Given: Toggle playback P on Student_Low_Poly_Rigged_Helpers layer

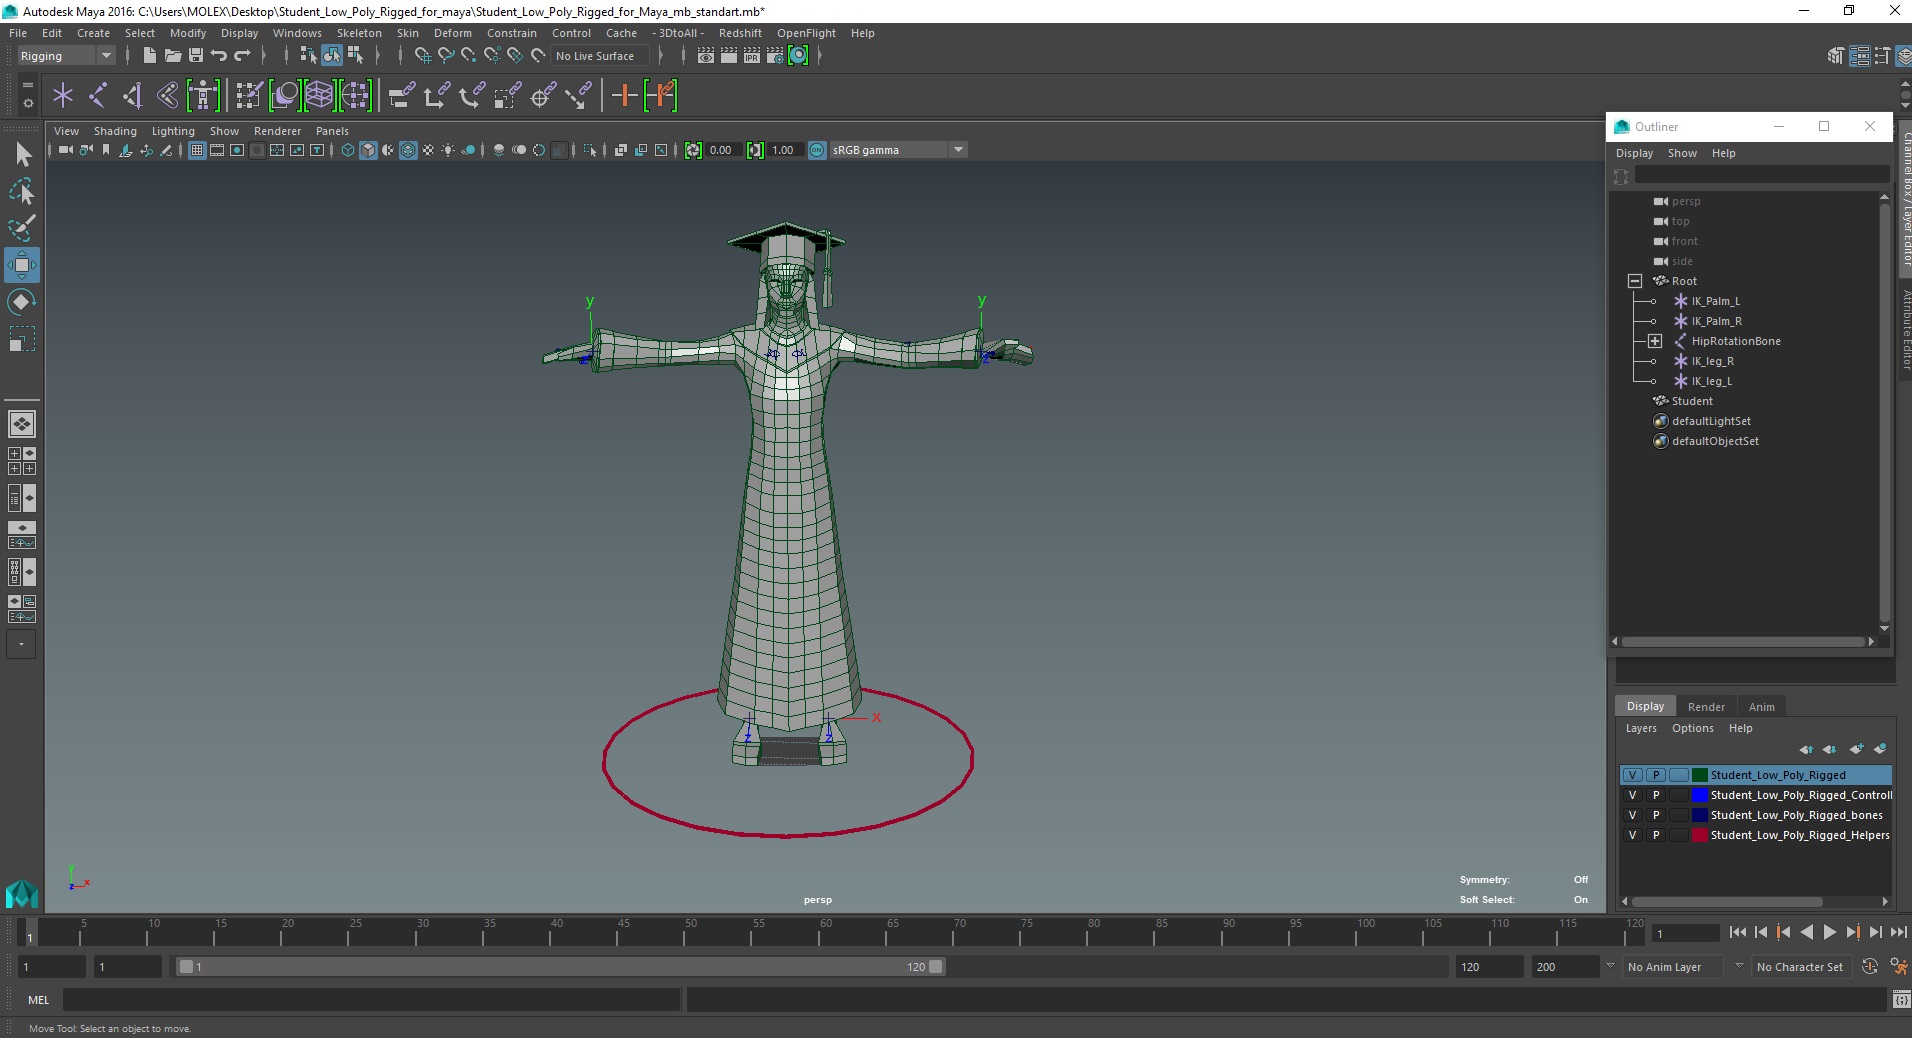Looking at the screenshot, I should 1656,835.
